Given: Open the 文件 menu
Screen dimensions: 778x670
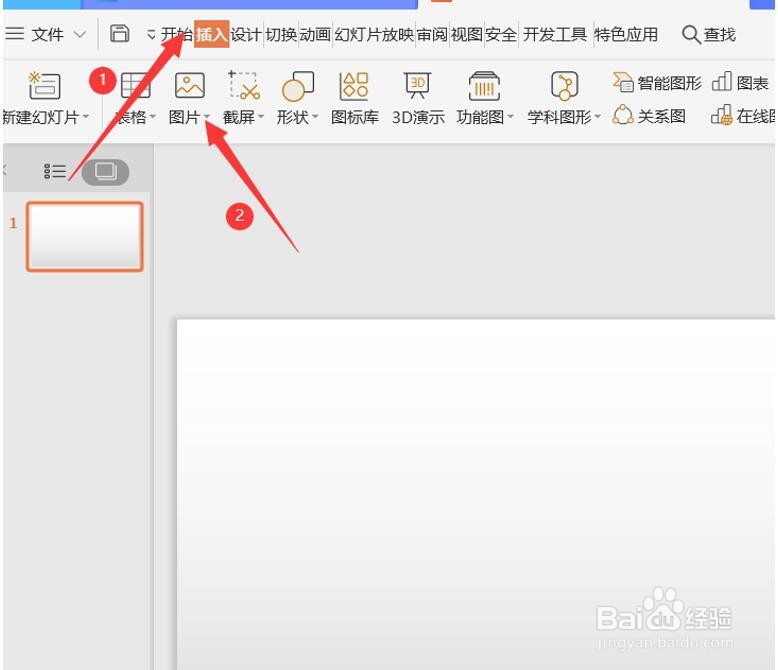Looking at the screenshot, I should coord(48,35).
